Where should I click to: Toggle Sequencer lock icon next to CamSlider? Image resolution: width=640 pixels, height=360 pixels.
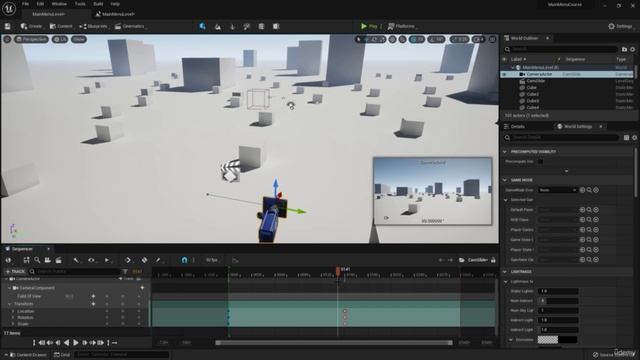tap(493, 260)
